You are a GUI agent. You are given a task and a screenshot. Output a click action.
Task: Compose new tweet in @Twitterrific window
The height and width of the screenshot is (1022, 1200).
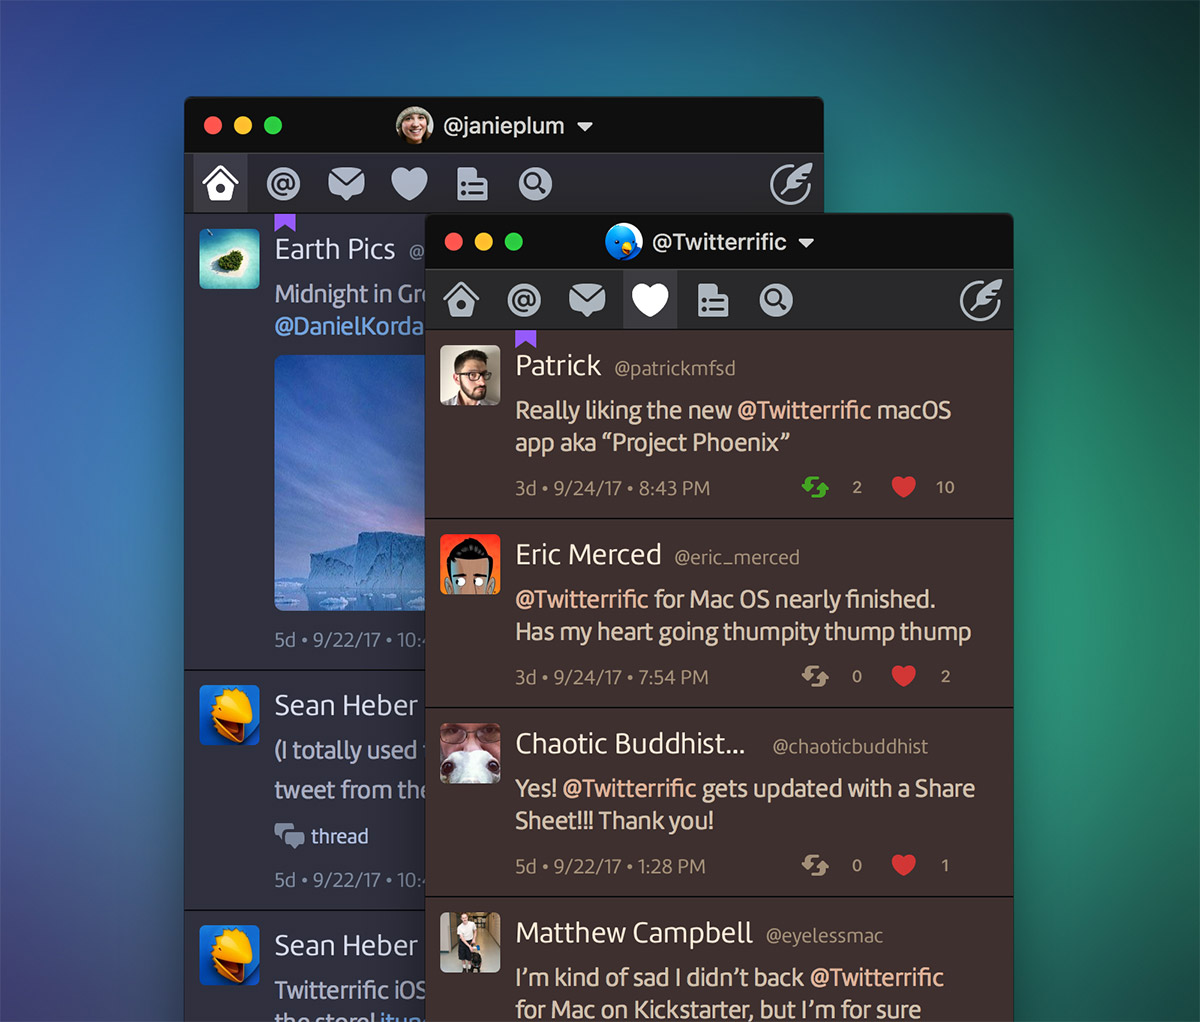point(980,300)
